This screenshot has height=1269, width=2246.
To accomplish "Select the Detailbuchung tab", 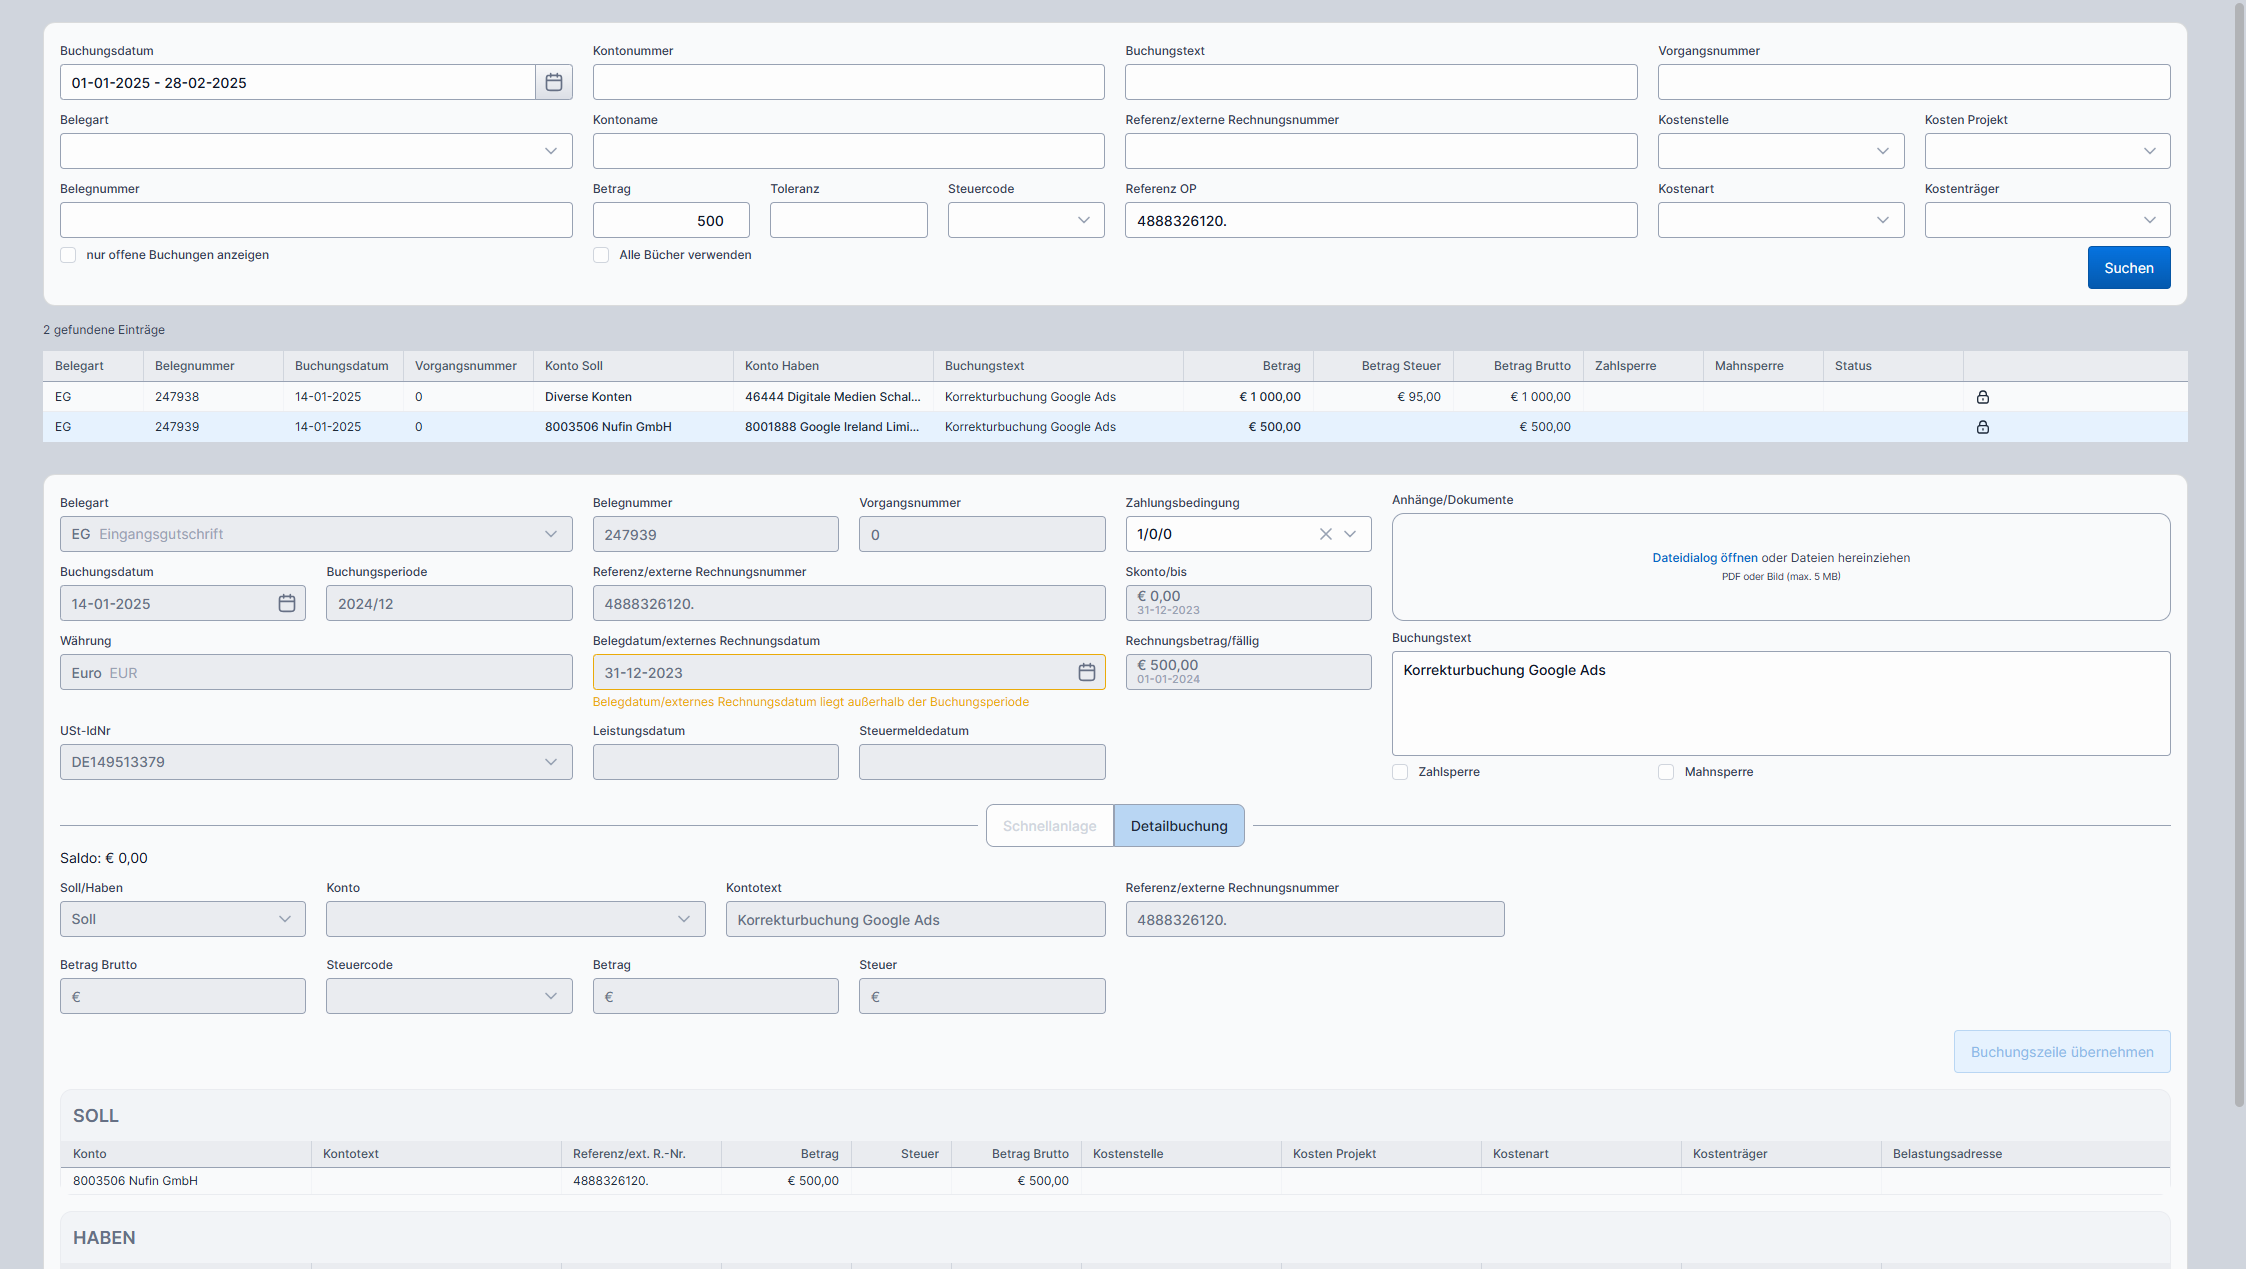I will click(x=1178, y=826).
